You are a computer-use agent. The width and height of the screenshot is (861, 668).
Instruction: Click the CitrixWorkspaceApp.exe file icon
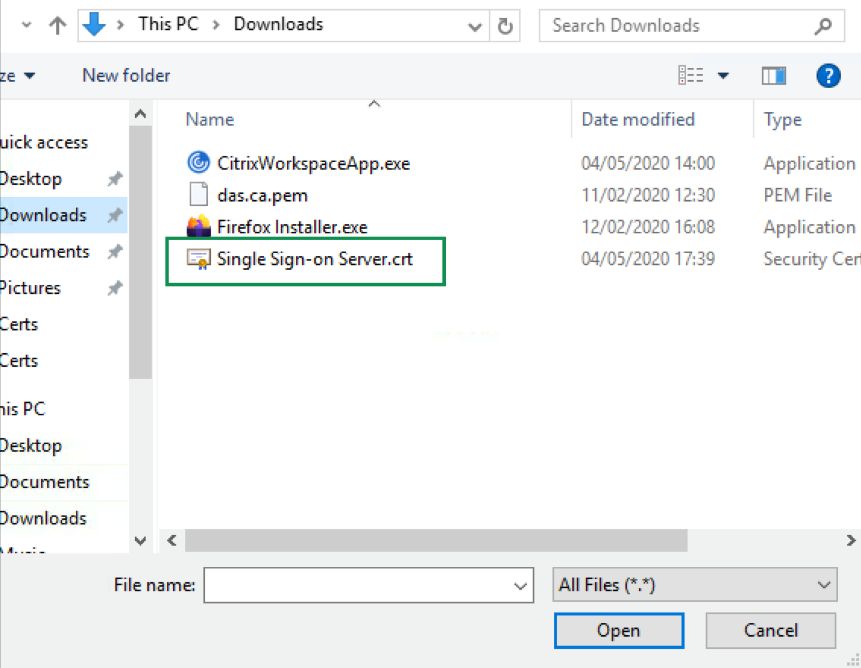(x=198, y=162)
